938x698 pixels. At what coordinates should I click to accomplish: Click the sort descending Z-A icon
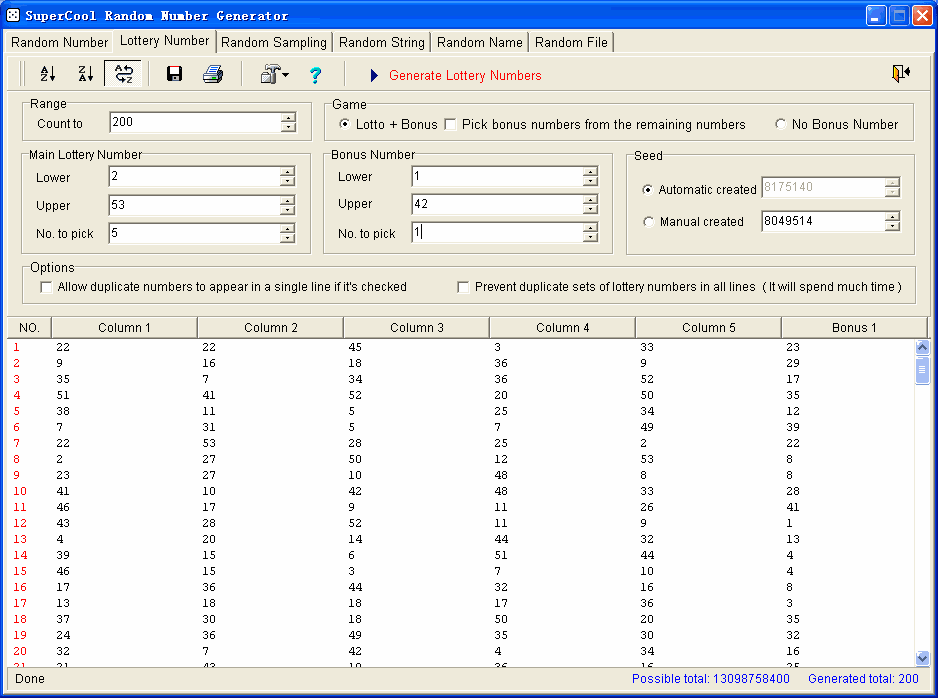(86, 74)
